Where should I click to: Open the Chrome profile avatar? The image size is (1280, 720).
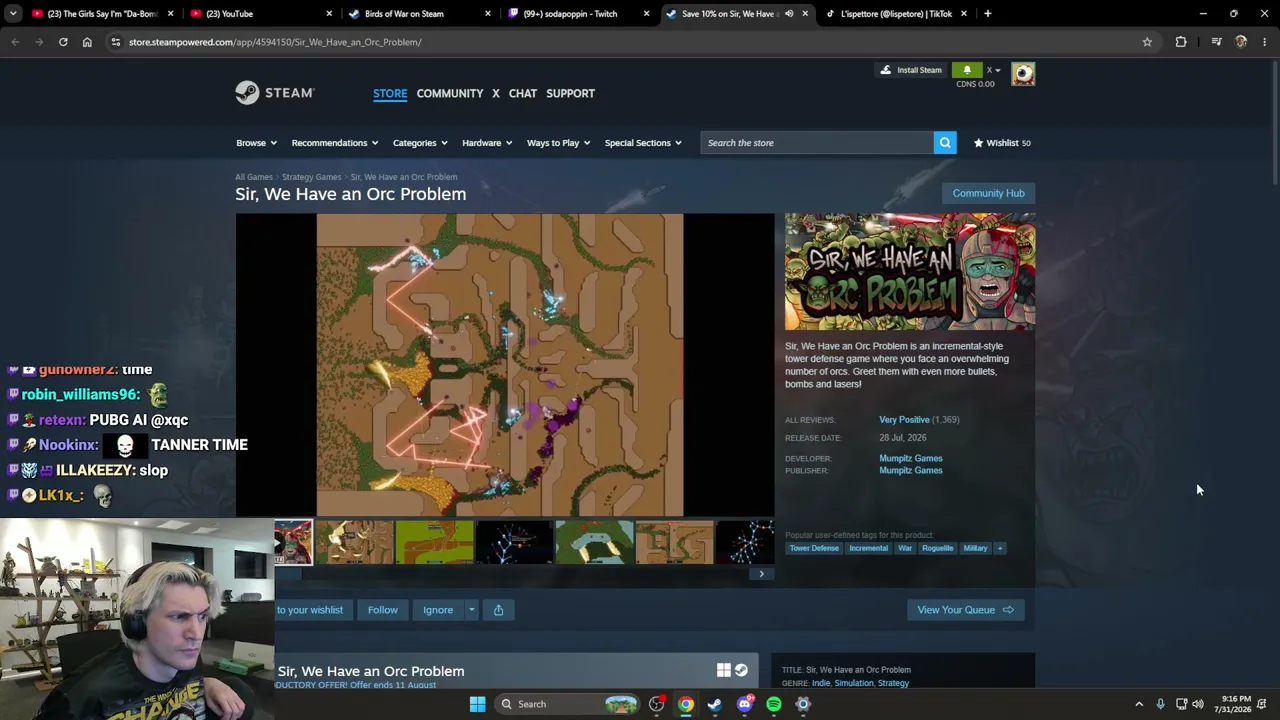tap(1241, 42)
